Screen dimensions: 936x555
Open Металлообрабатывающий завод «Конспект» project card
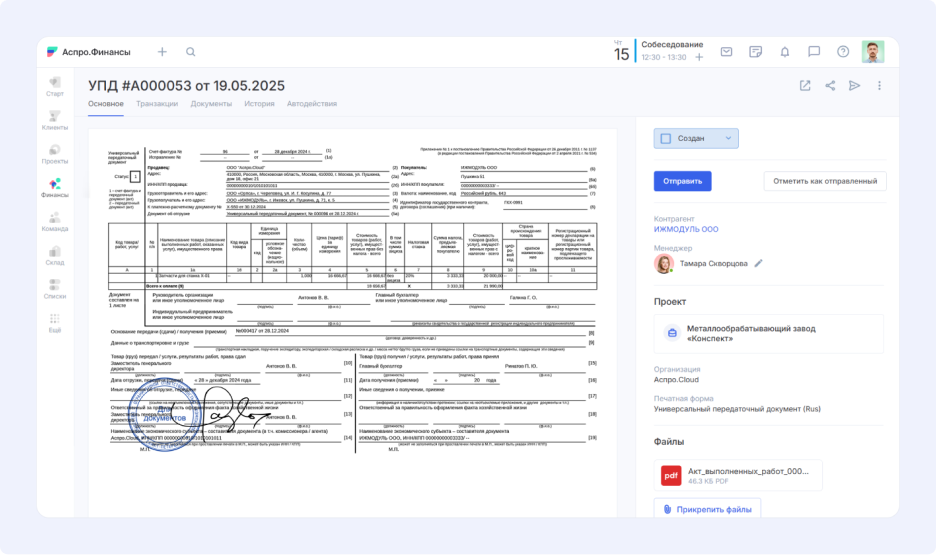coord(768,334)
